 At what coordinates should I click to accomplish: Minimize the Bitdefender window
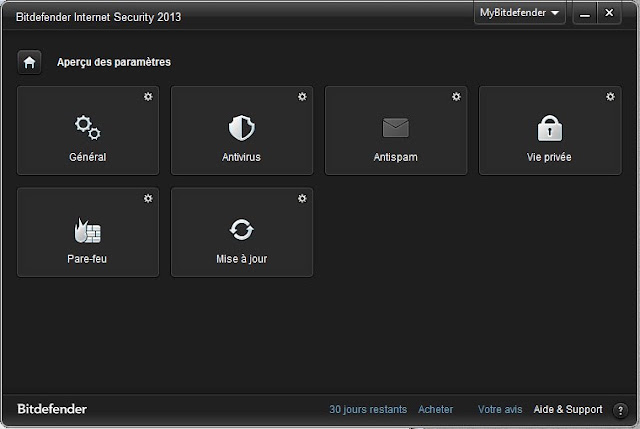pos(585,13)
